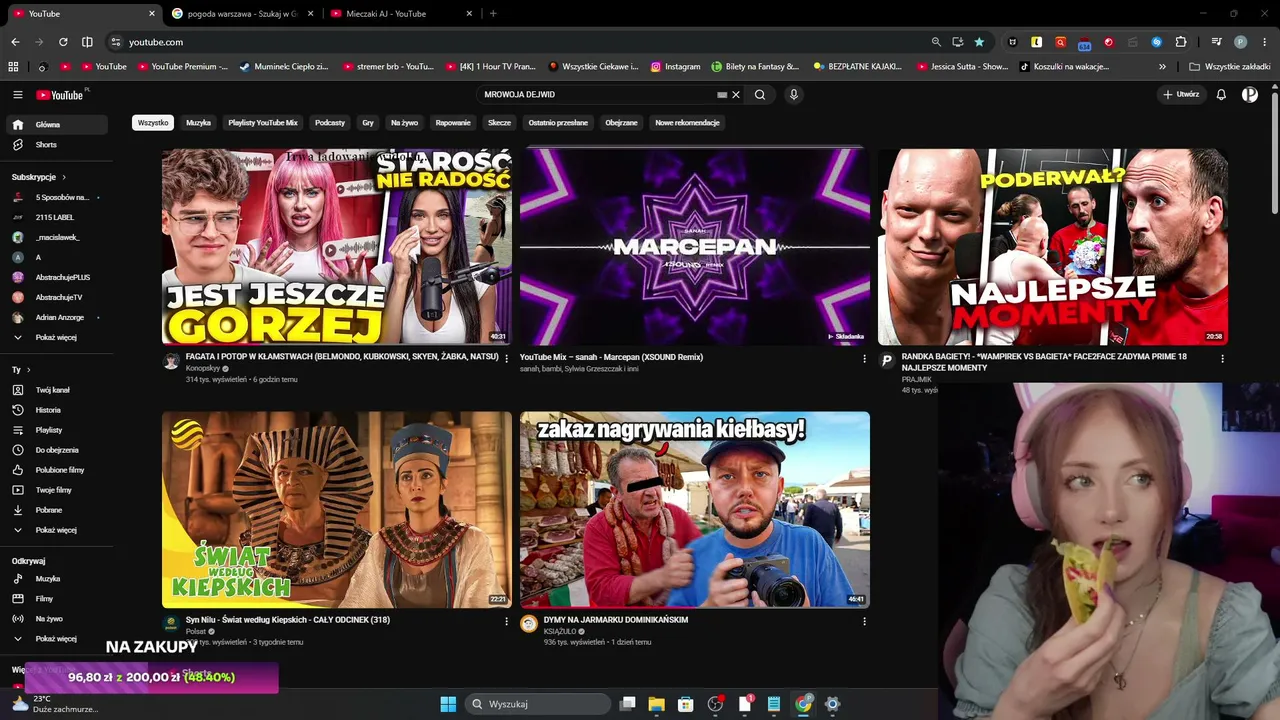Image resolution: width=1280 pixels, height=720 pixels.
Task: Open the JEST JESZCZE GORZEJ video thumbnail
Action: click(337, 247)
